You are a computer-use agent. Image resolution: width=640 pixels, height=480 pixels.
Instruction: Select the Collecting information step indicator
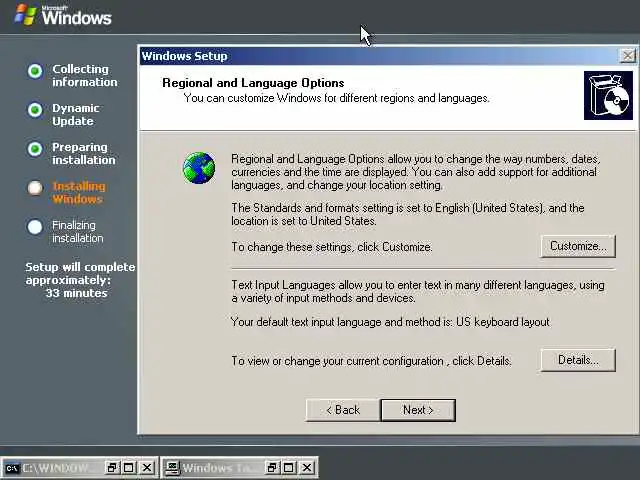click(35, 71)
